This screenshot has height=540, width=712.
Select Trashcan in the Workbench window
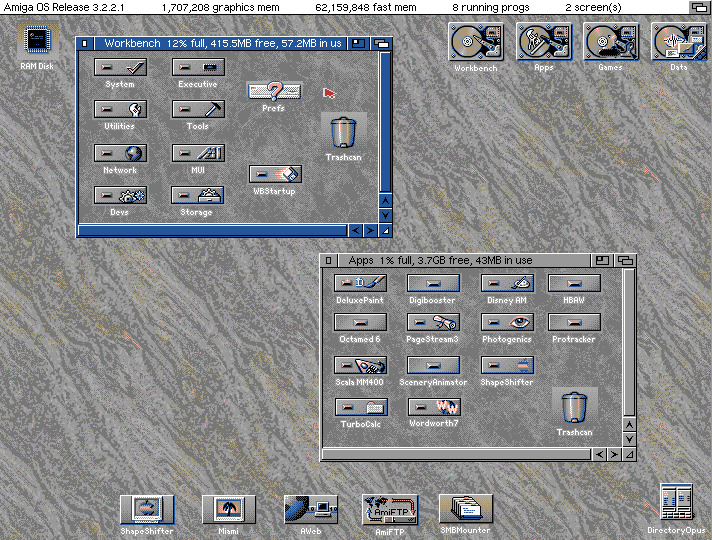click(x=343, y=133)
